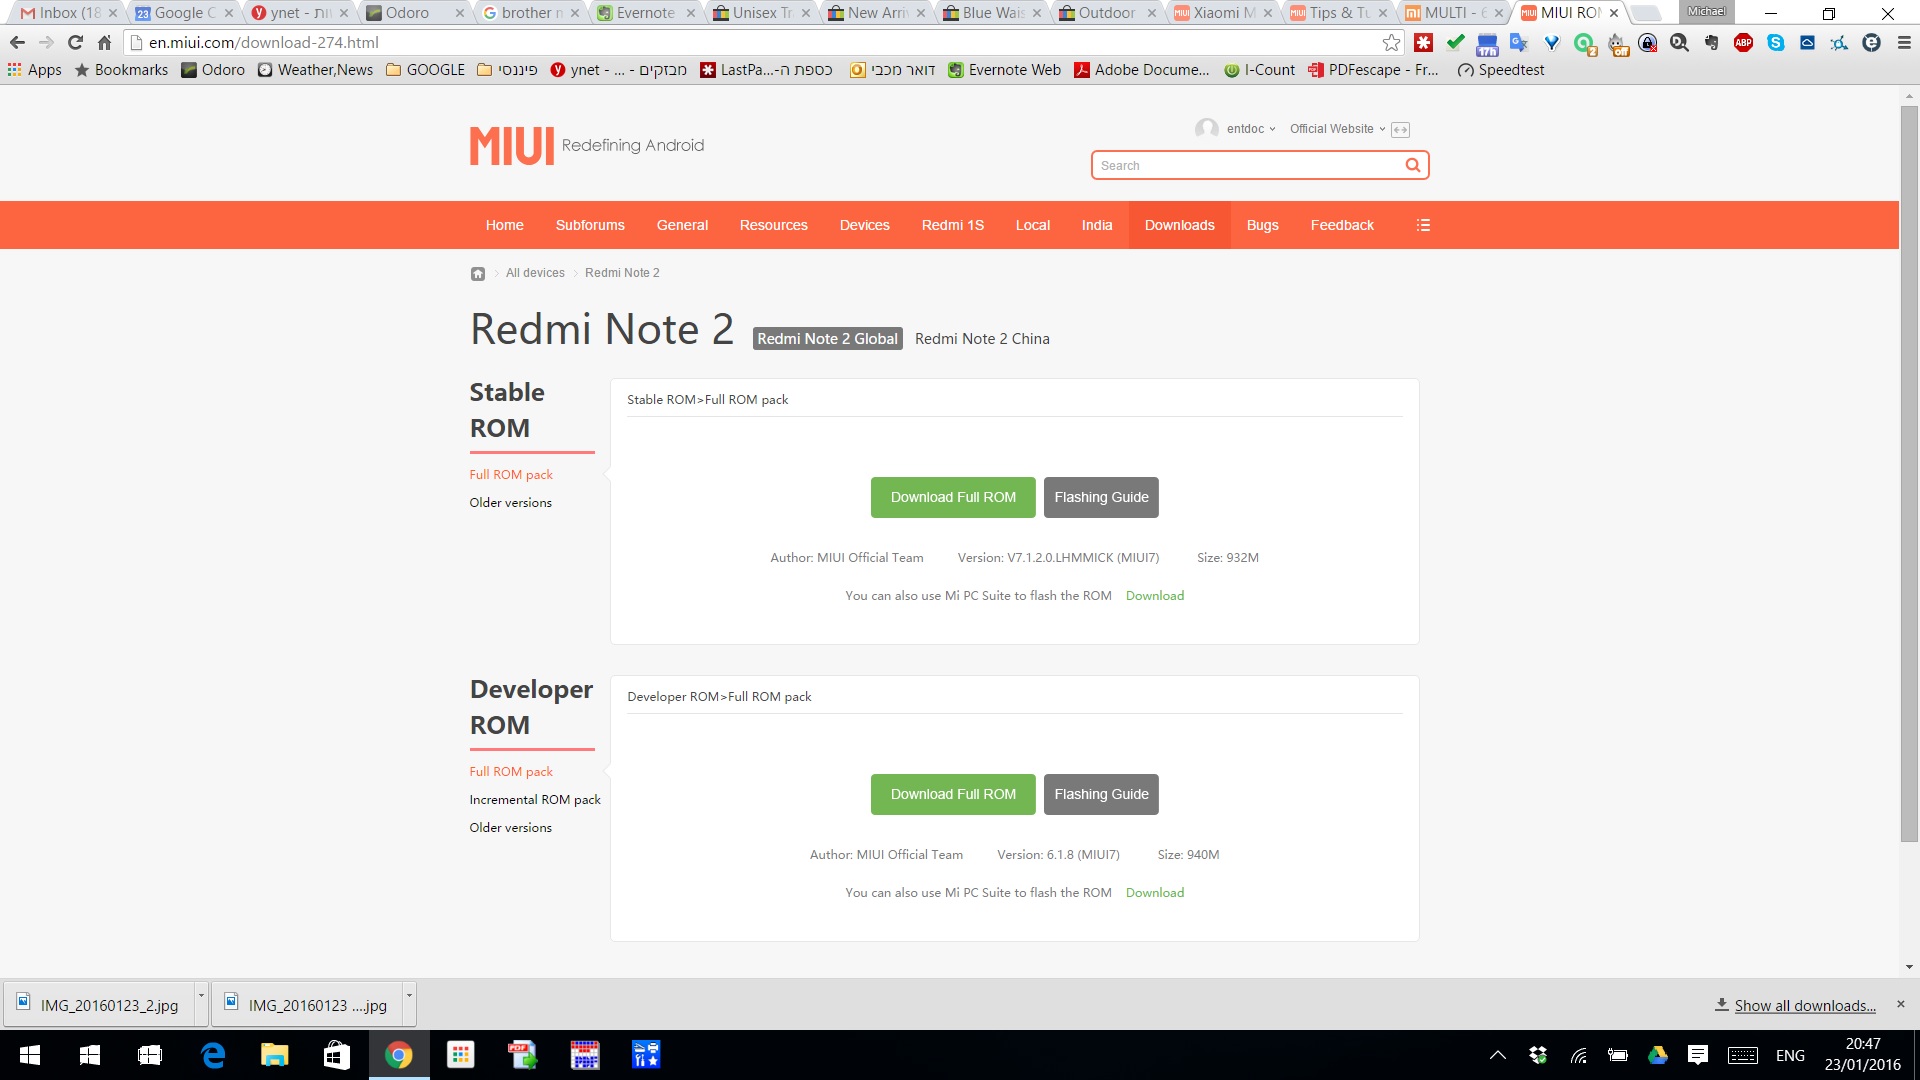
Task: Click the Skype extension icon
Action: pyautogui.click(x=1775, y=42)
